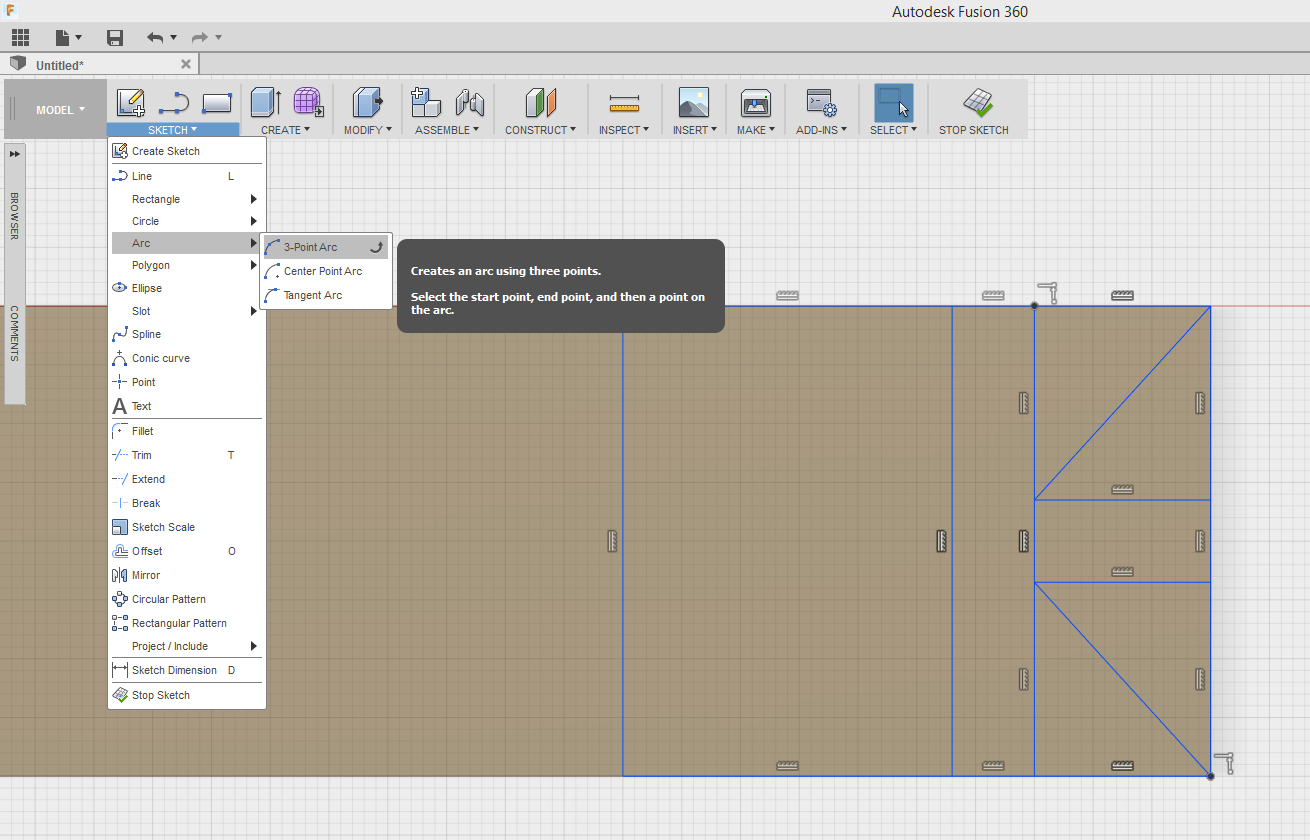Choose Rectangular Pattern menu item

click(187, 623)
